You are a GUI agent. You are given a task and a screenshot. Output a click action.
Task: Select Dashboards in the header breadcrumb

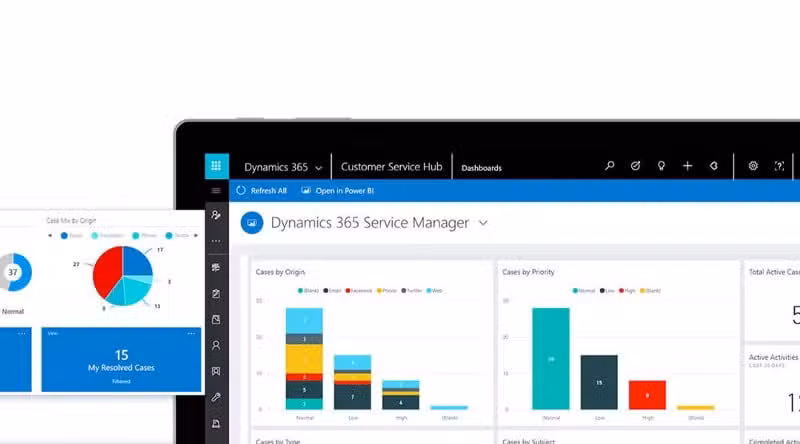481,168
